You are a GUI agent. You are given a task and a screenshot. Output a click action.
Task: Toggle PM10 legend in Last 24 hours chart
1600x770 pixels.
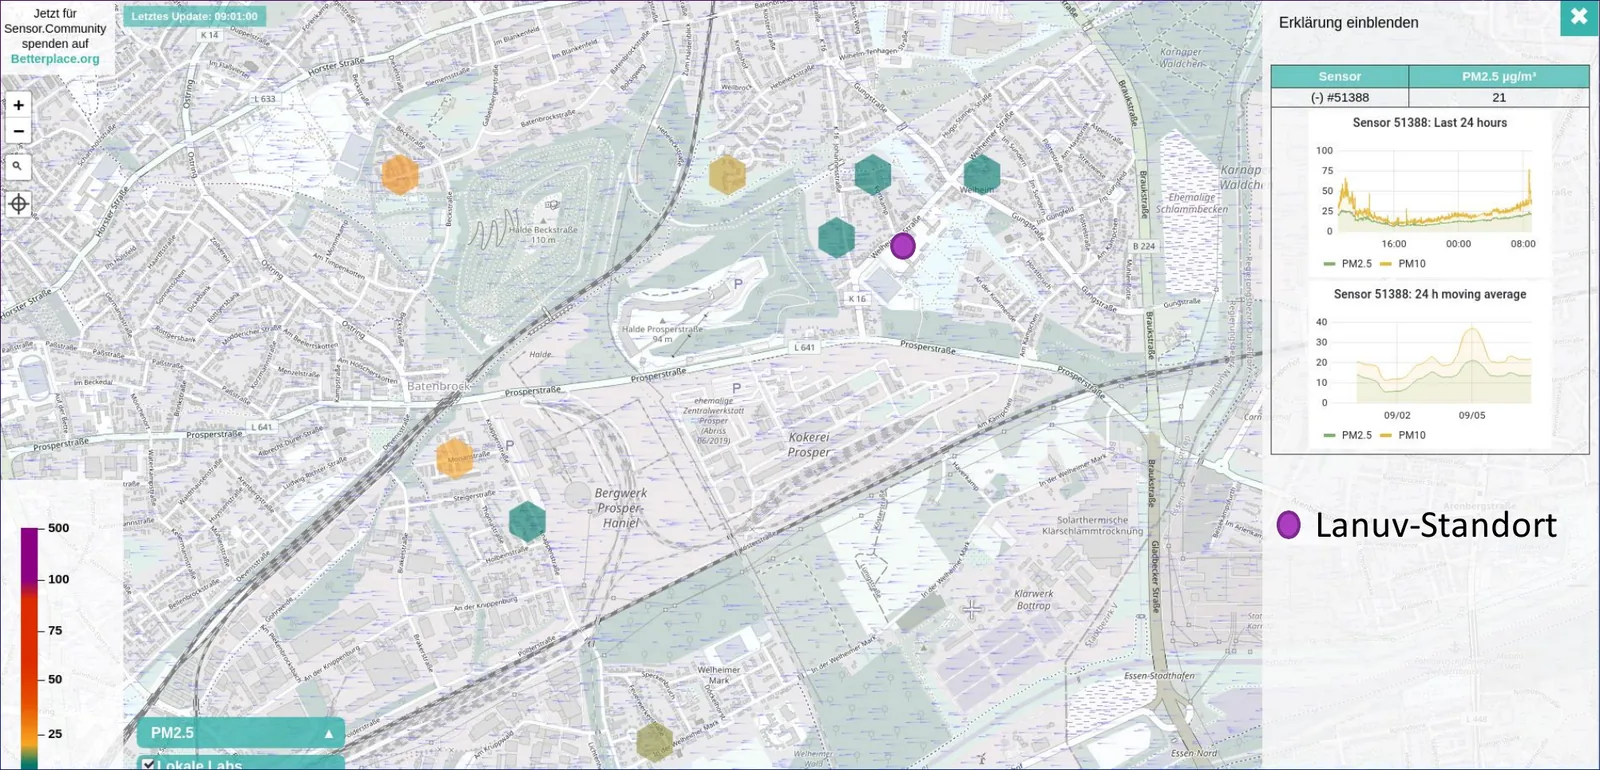1403,264
